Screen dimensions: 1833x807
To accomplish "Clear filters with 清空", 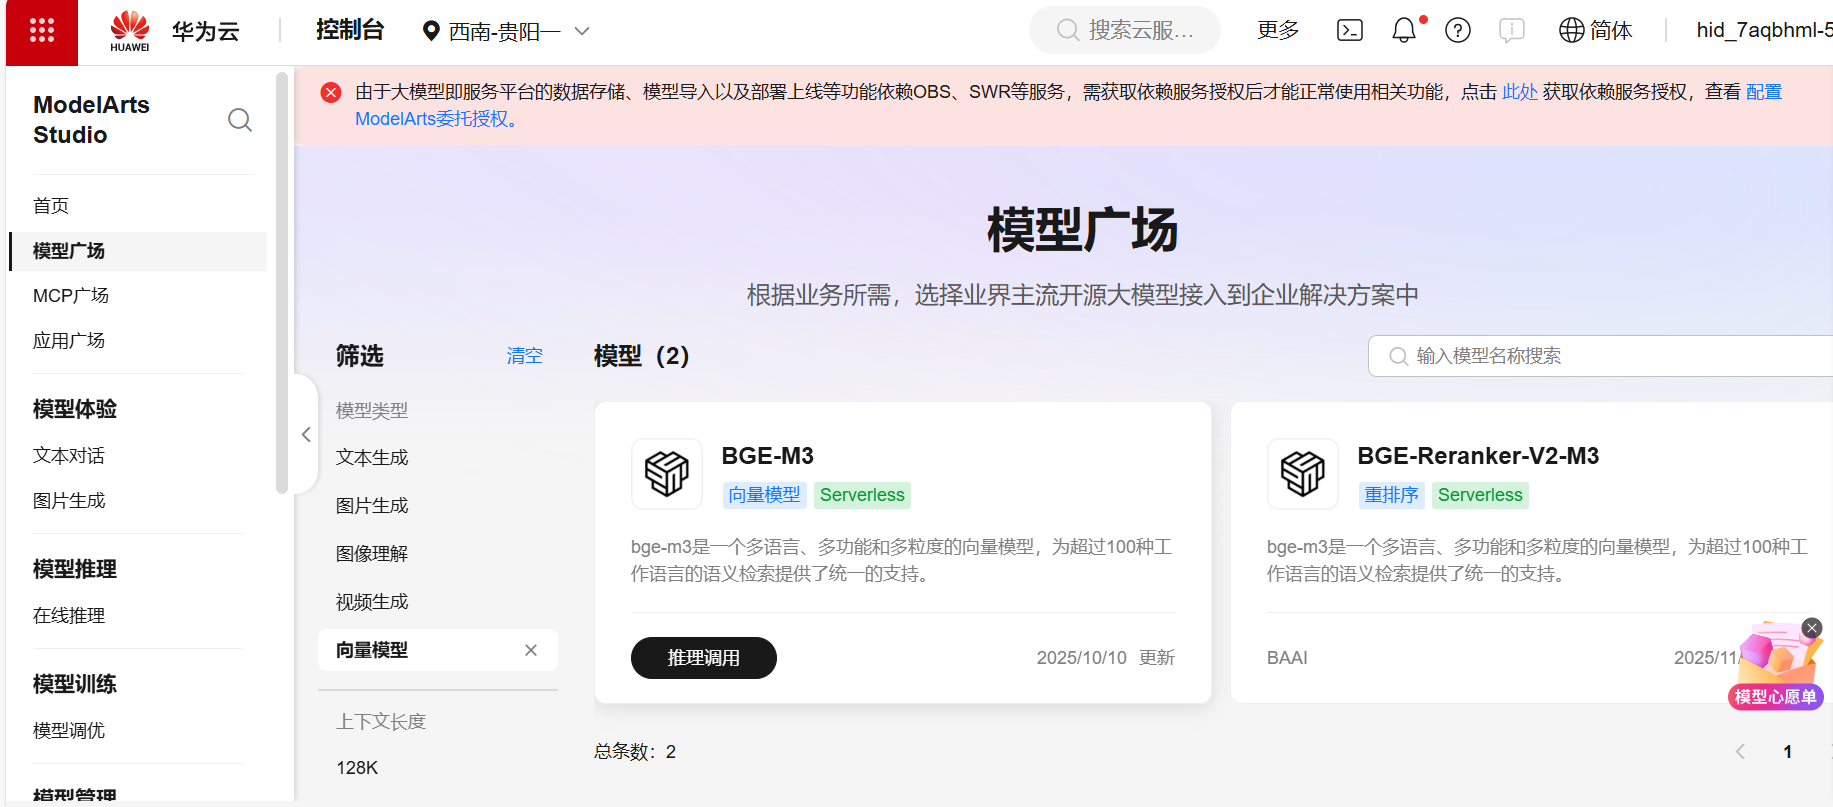I will click(x=524, y=356).
